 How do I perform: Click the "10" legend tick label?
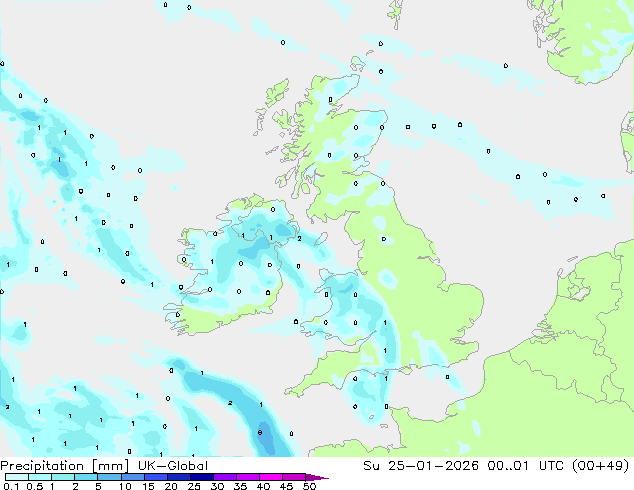125,486
